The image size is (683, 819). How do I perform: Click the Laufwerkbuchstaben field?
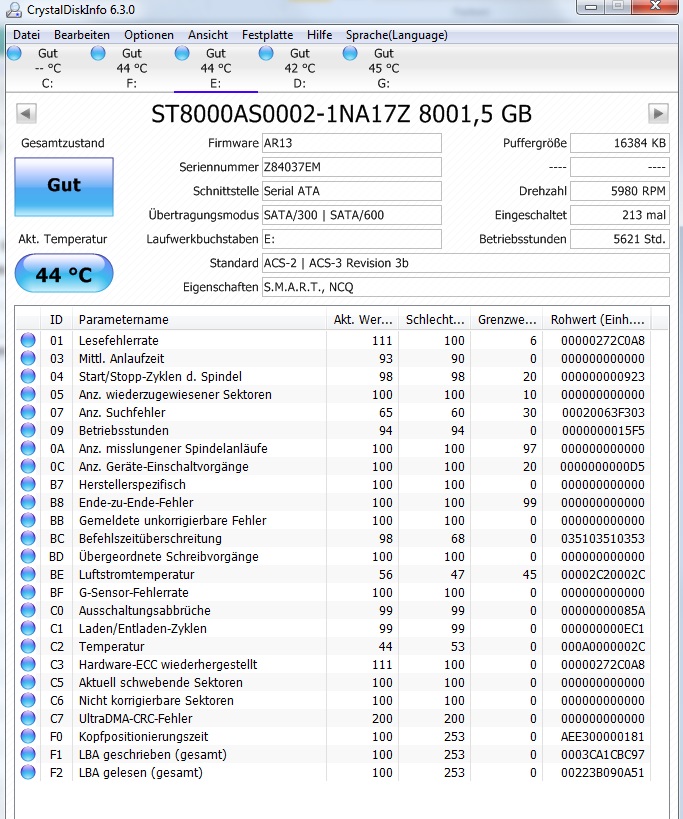[351, 239]
